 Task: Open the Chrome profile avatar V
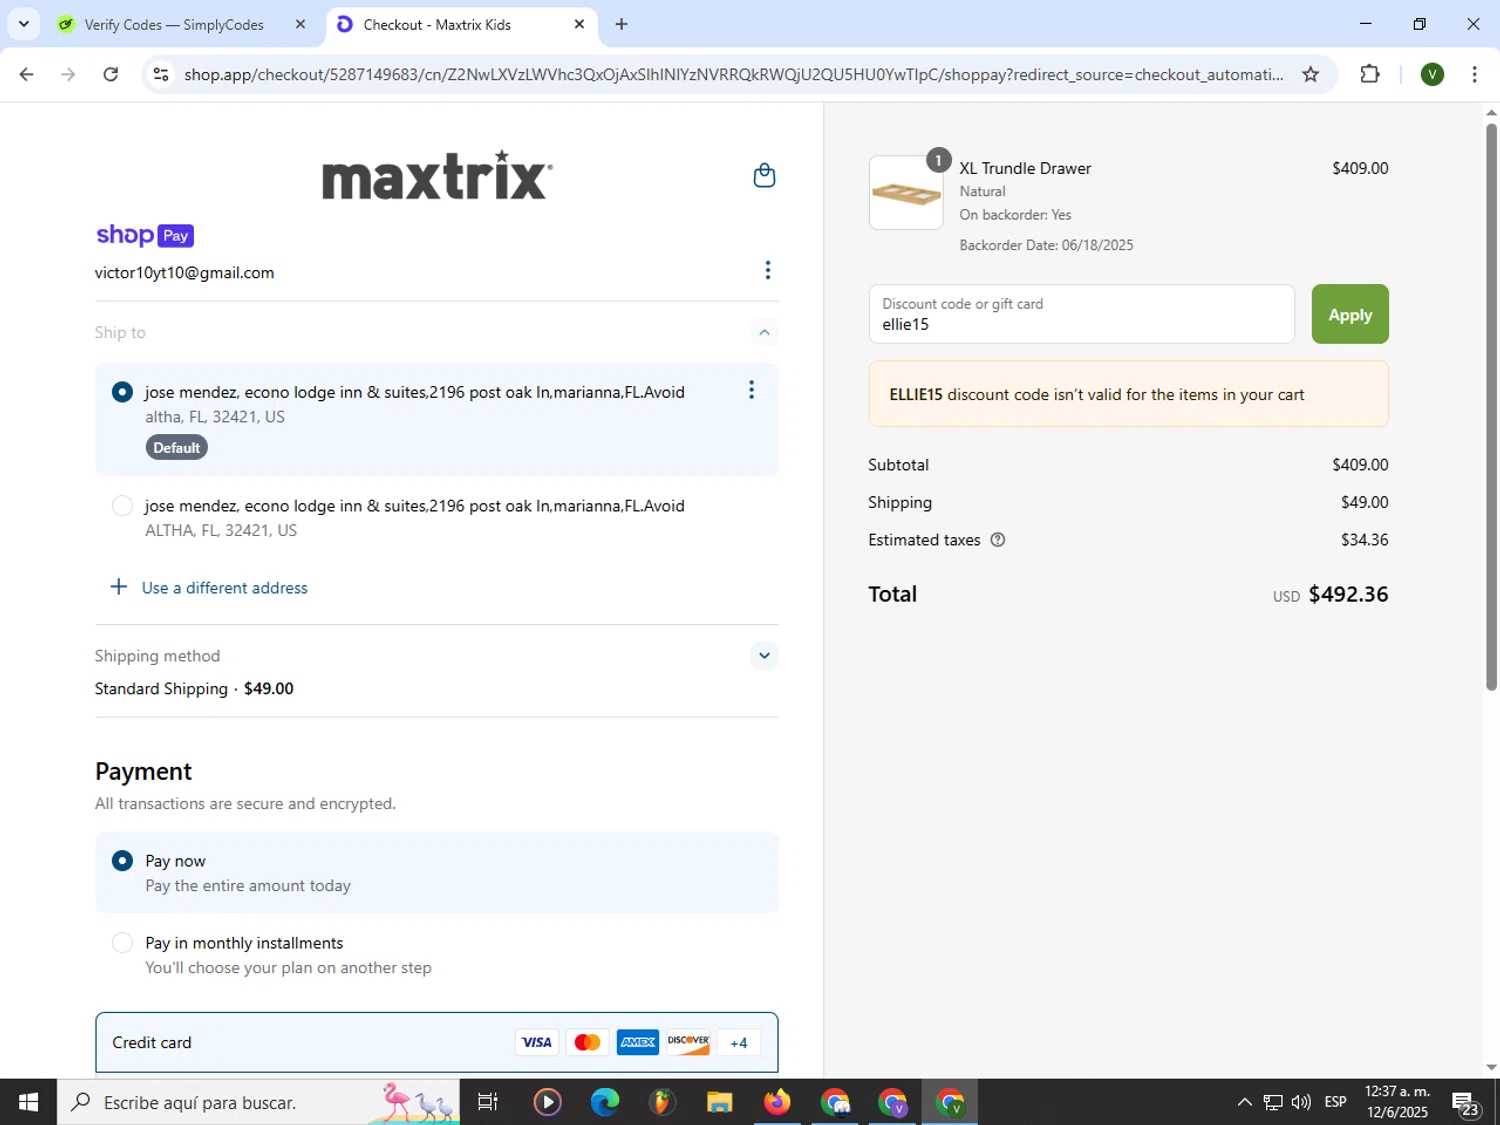click(1432, 74)
